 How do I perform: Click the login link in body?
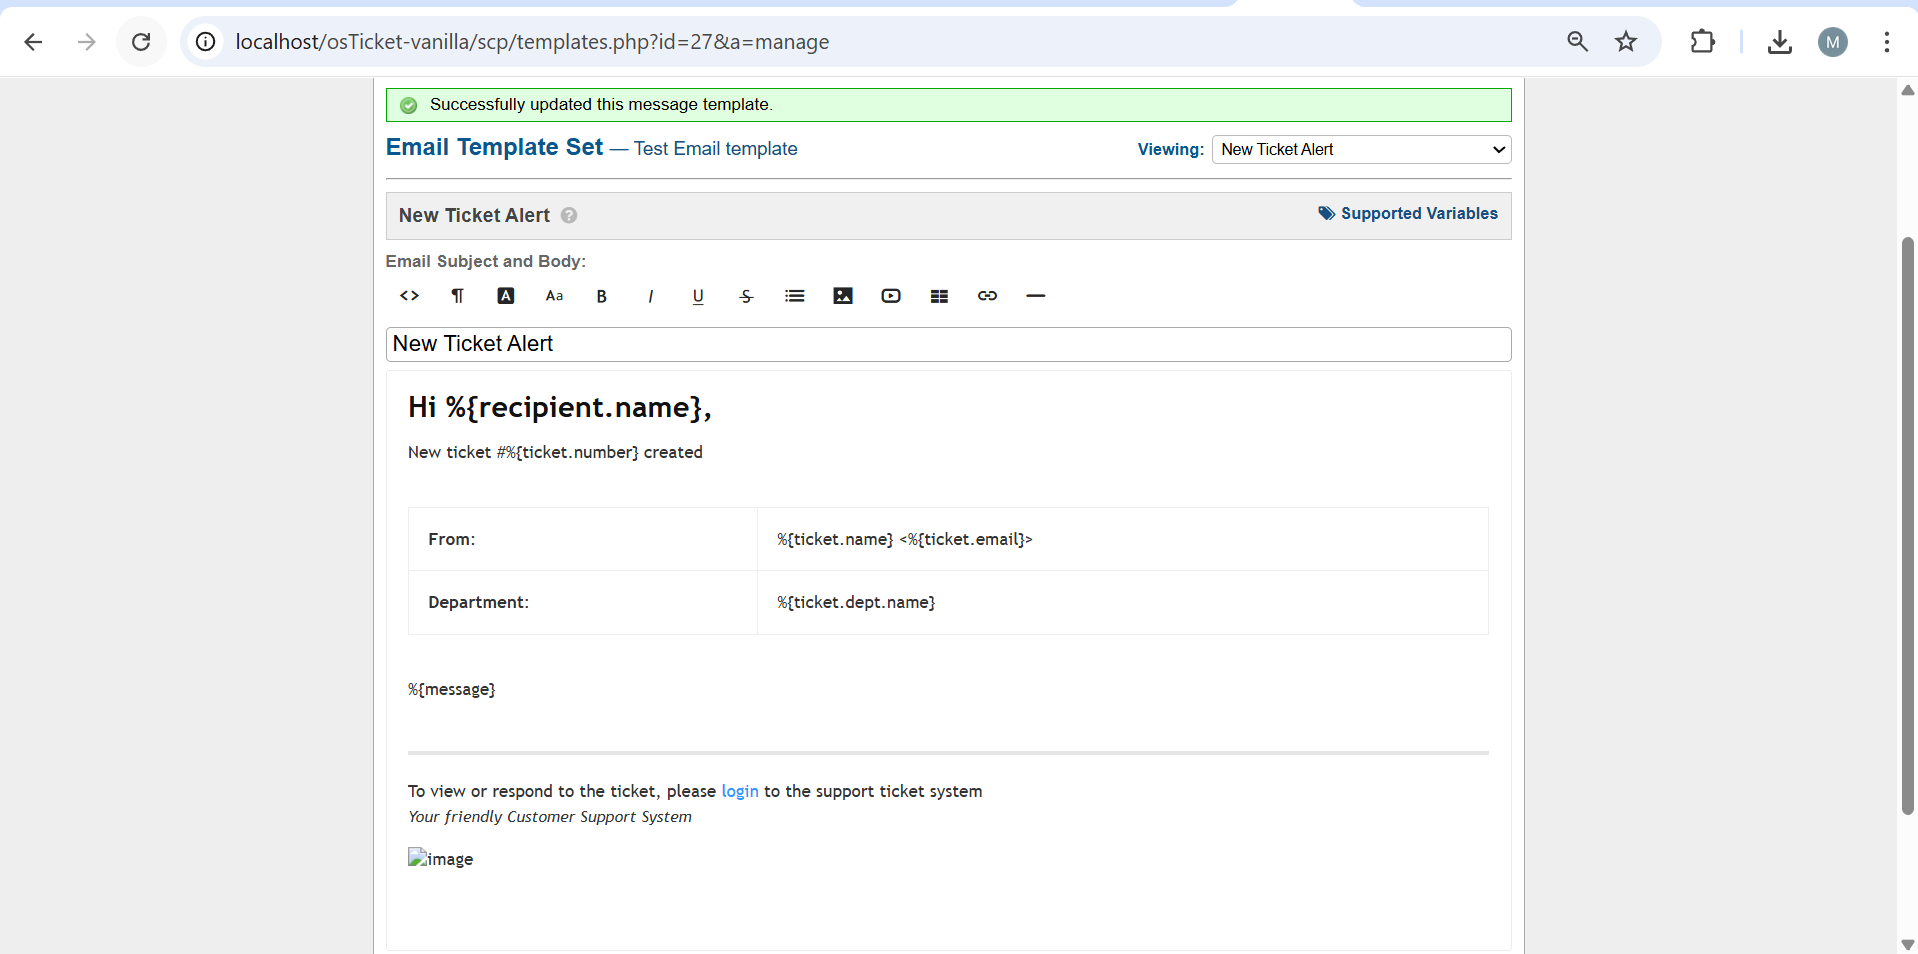(740, 791)
